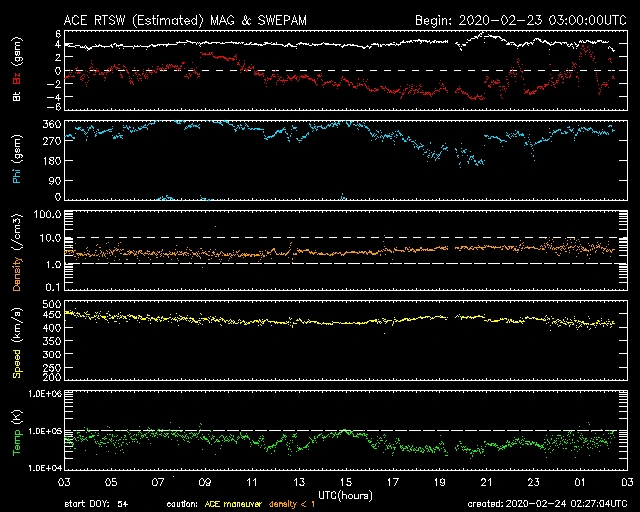Select the 01 hour tick label
This screenshot has height=512, width=640.
tap(580, 483)
